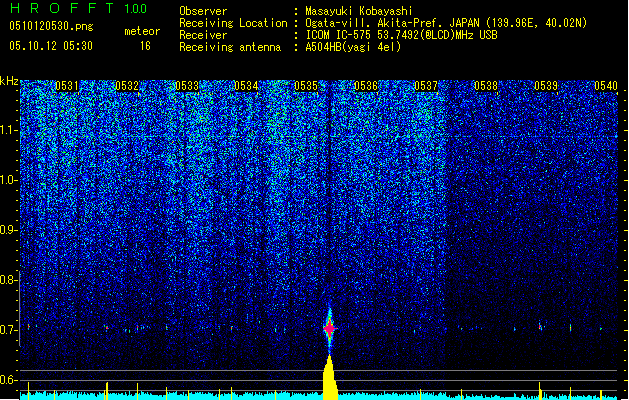Viewport: 629px width, 400px height.
Task: Click the 0539 time marker
Action: [546, 86]
